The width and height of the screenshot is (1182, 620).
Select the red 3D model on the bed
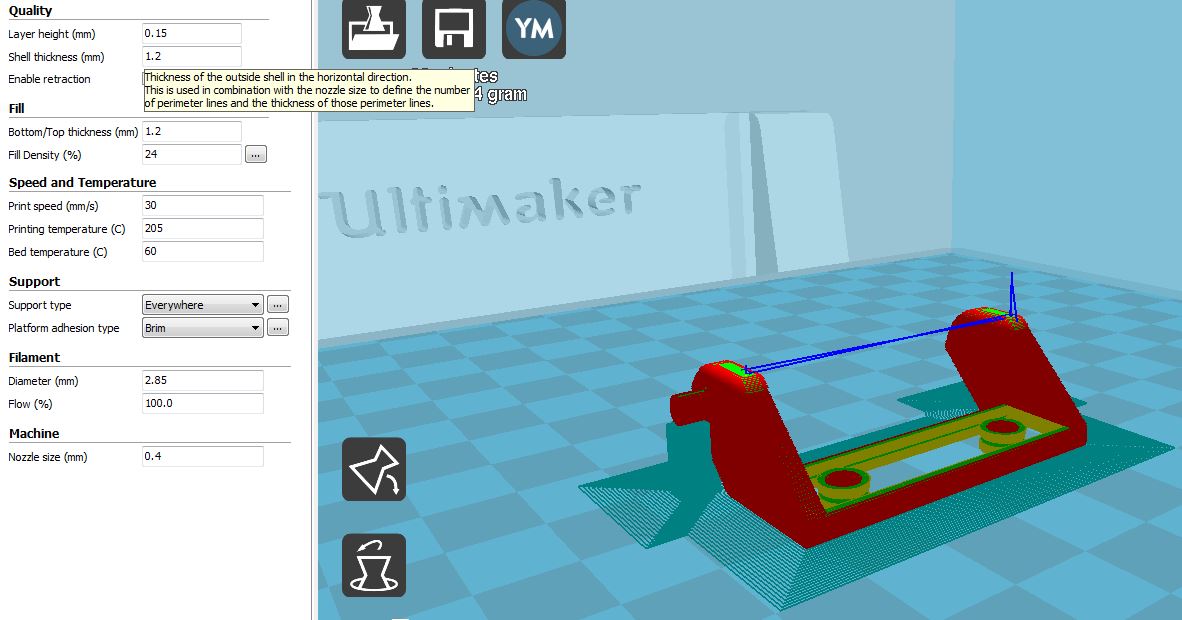[760, 440]
